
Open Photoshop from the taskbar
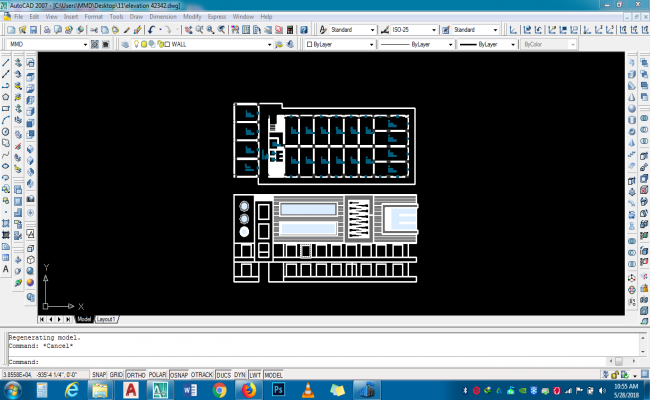280,388
